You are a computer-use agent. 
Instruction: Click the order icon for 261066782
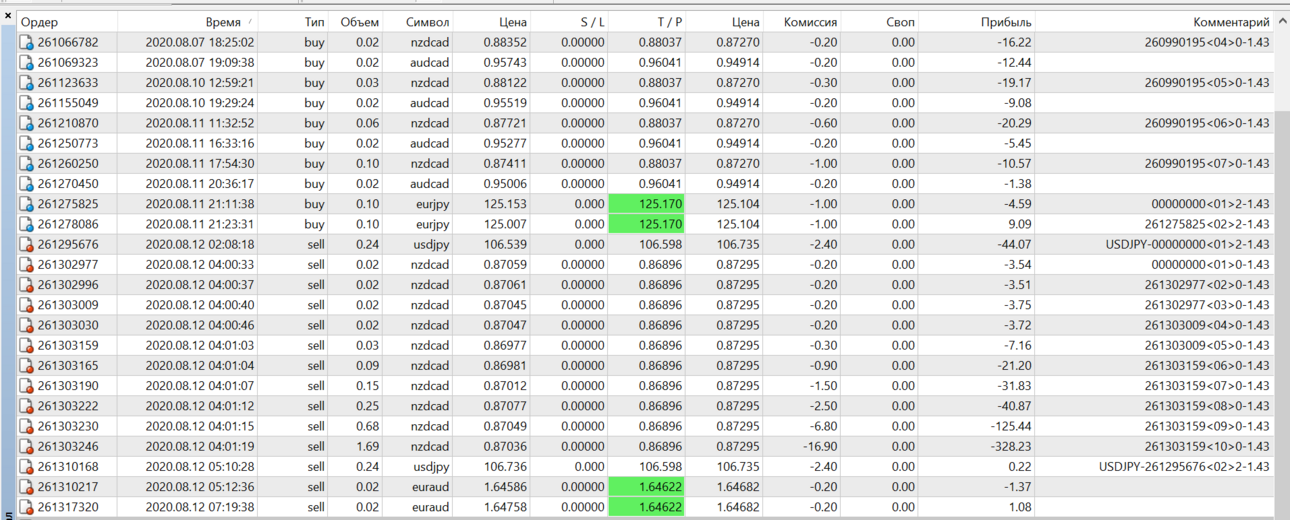27,42
